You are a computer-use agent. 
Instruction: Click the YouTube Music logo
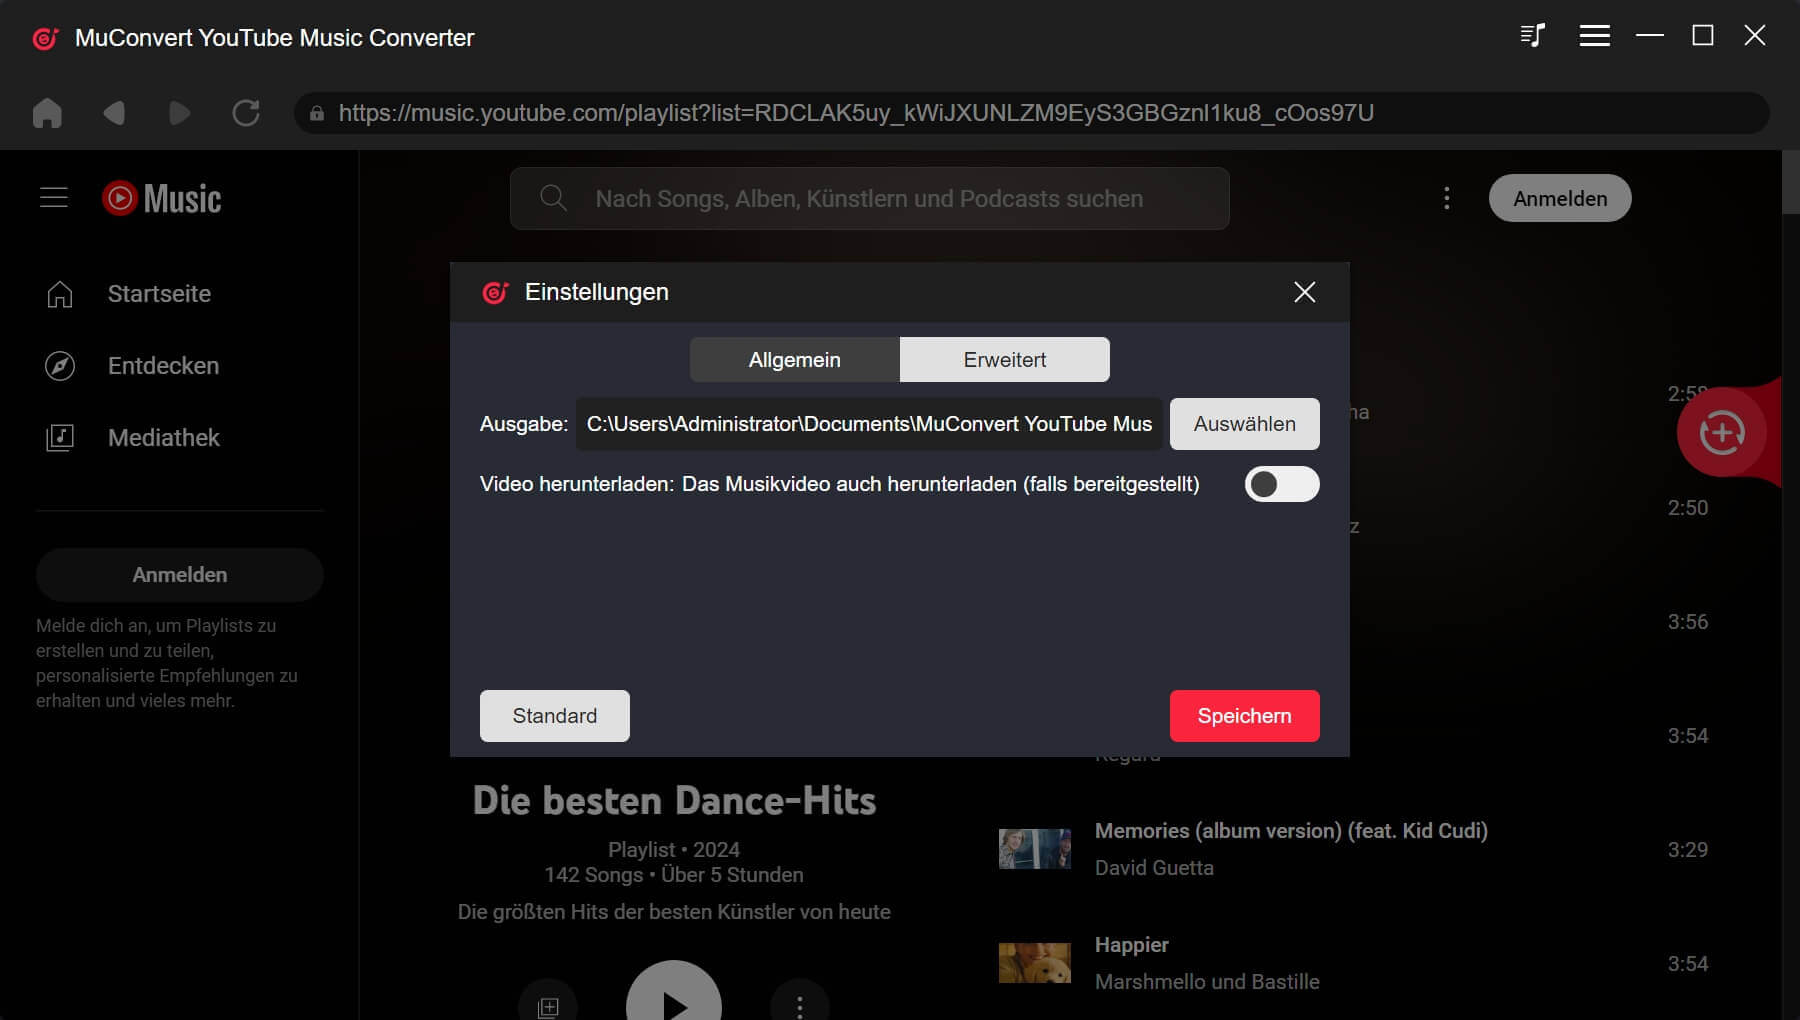tap(162, 198)
